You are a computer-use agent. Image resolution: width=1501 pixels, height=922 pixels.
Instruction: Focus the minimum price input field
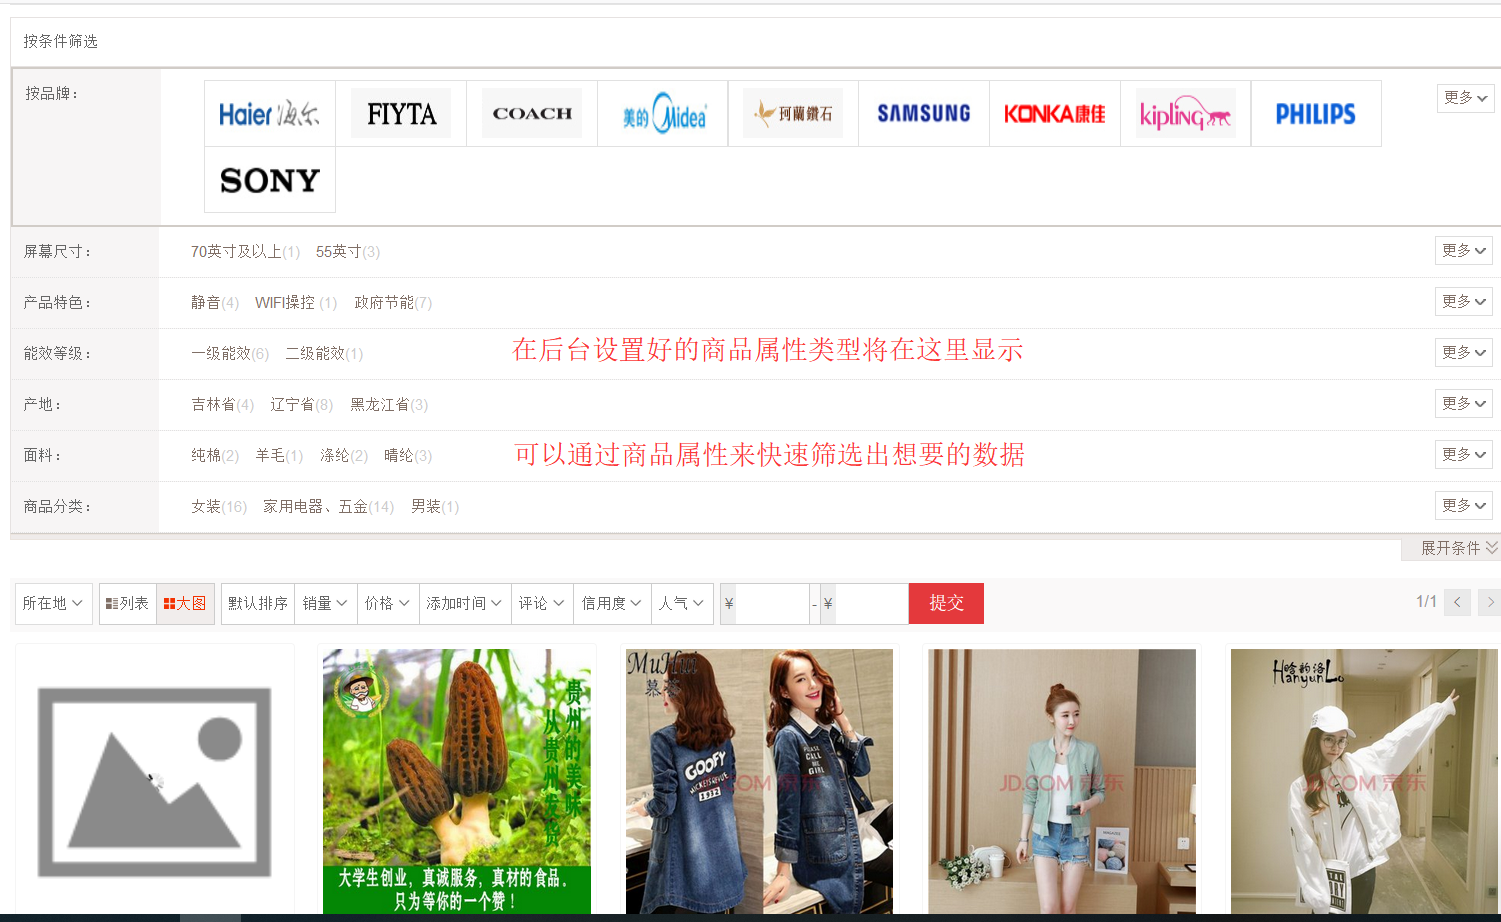click(772, 604)
